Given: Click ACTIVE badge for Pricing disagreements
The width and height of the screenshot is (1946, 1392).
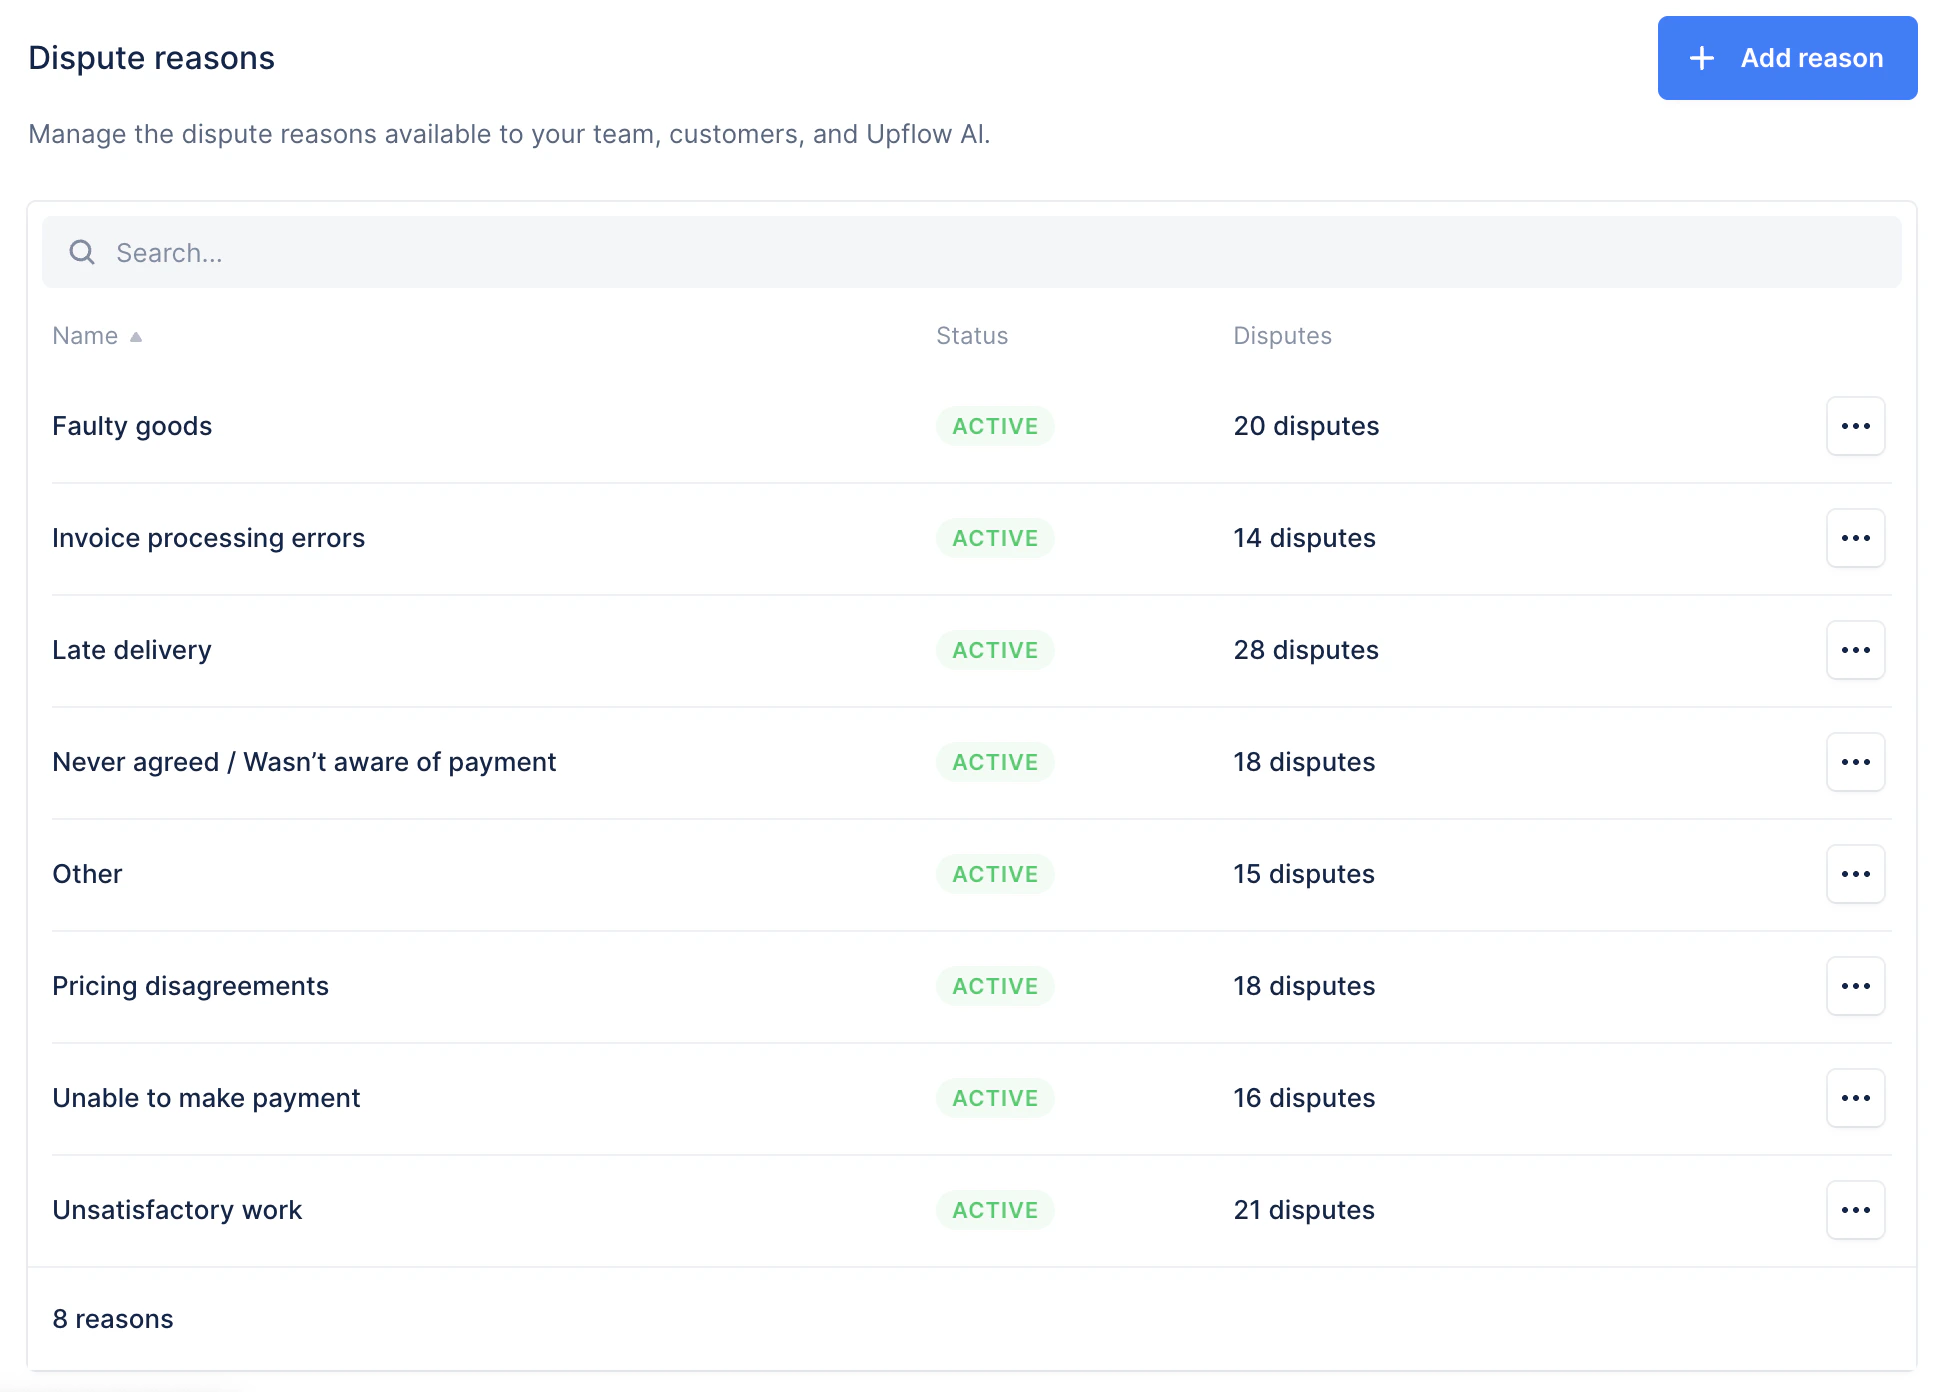Looking at the screenshot, I should click(995, 986).
